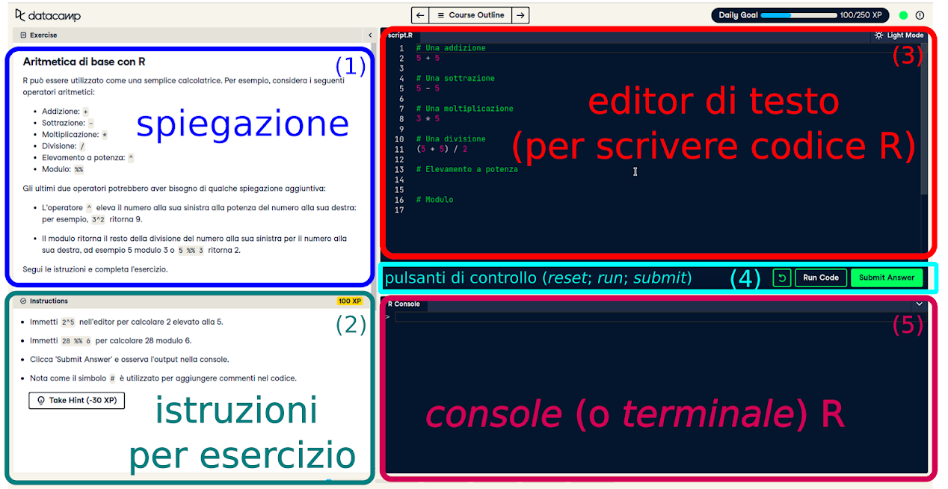
Task: Click code line '# Modulo'
Action: tap(434, 199)
